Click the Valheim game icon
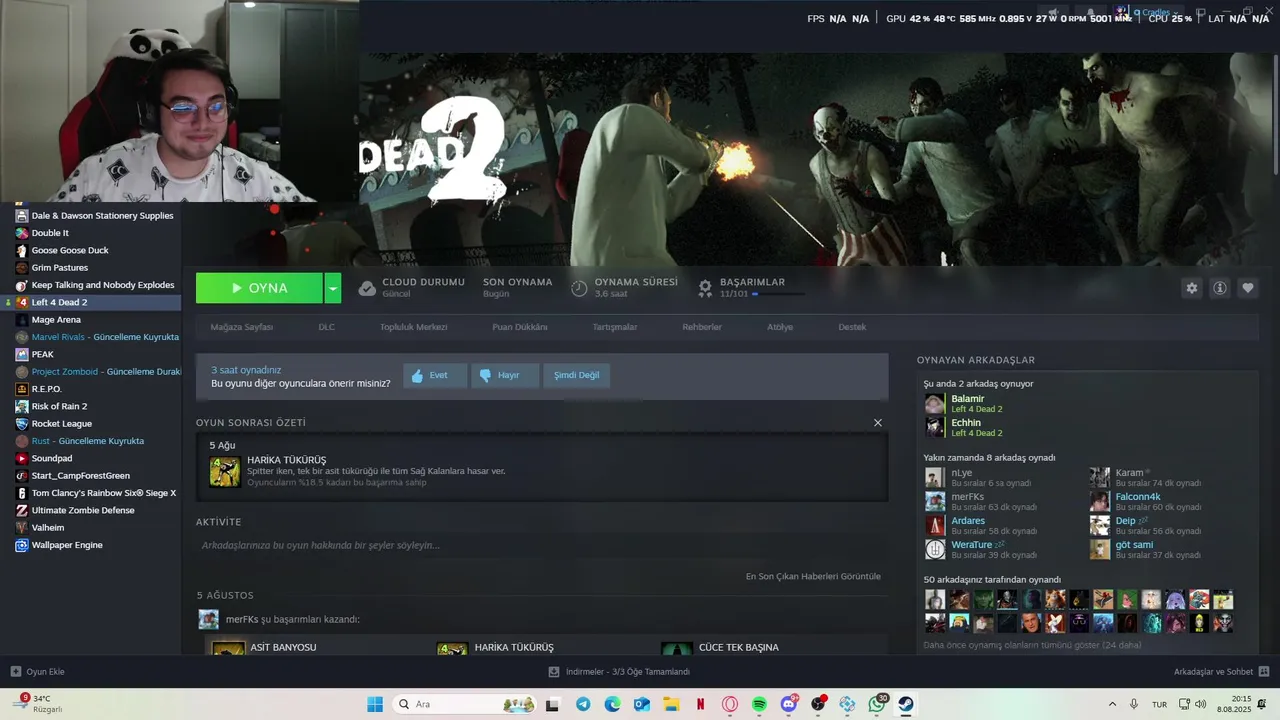Viewport: 1280px width, 720px height. 22,528
